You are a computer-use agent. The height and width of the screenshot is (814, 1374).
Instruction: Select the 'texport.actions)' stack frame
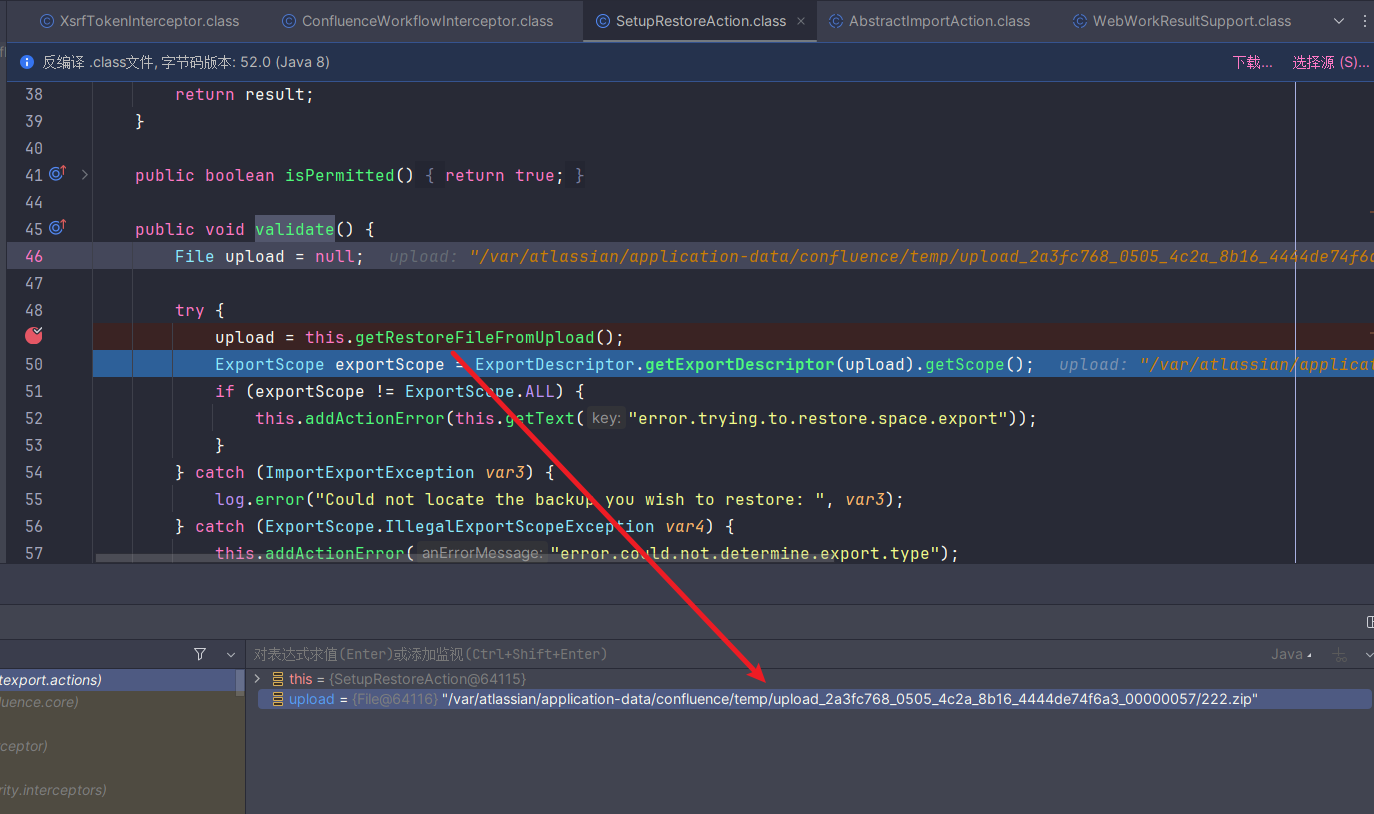coord(118,680)
